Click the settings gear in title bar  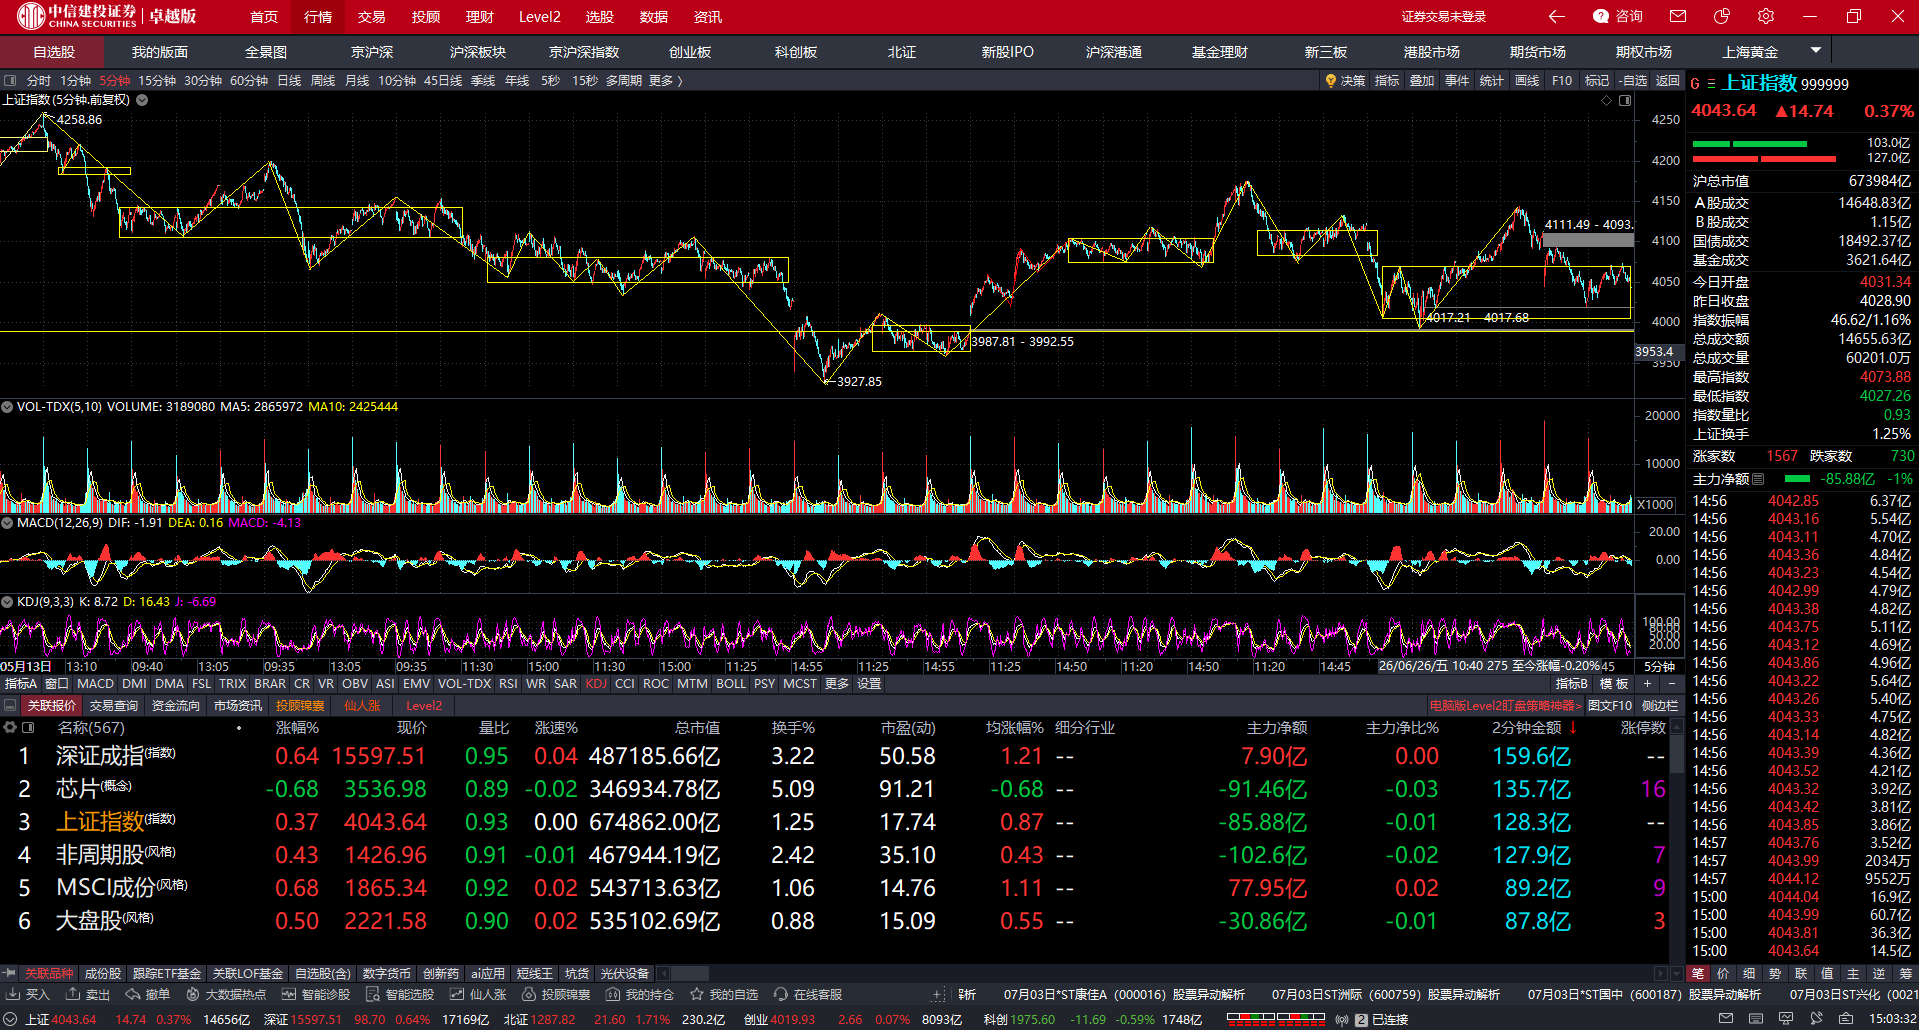pyautogui.click(x=1766, y=16)
